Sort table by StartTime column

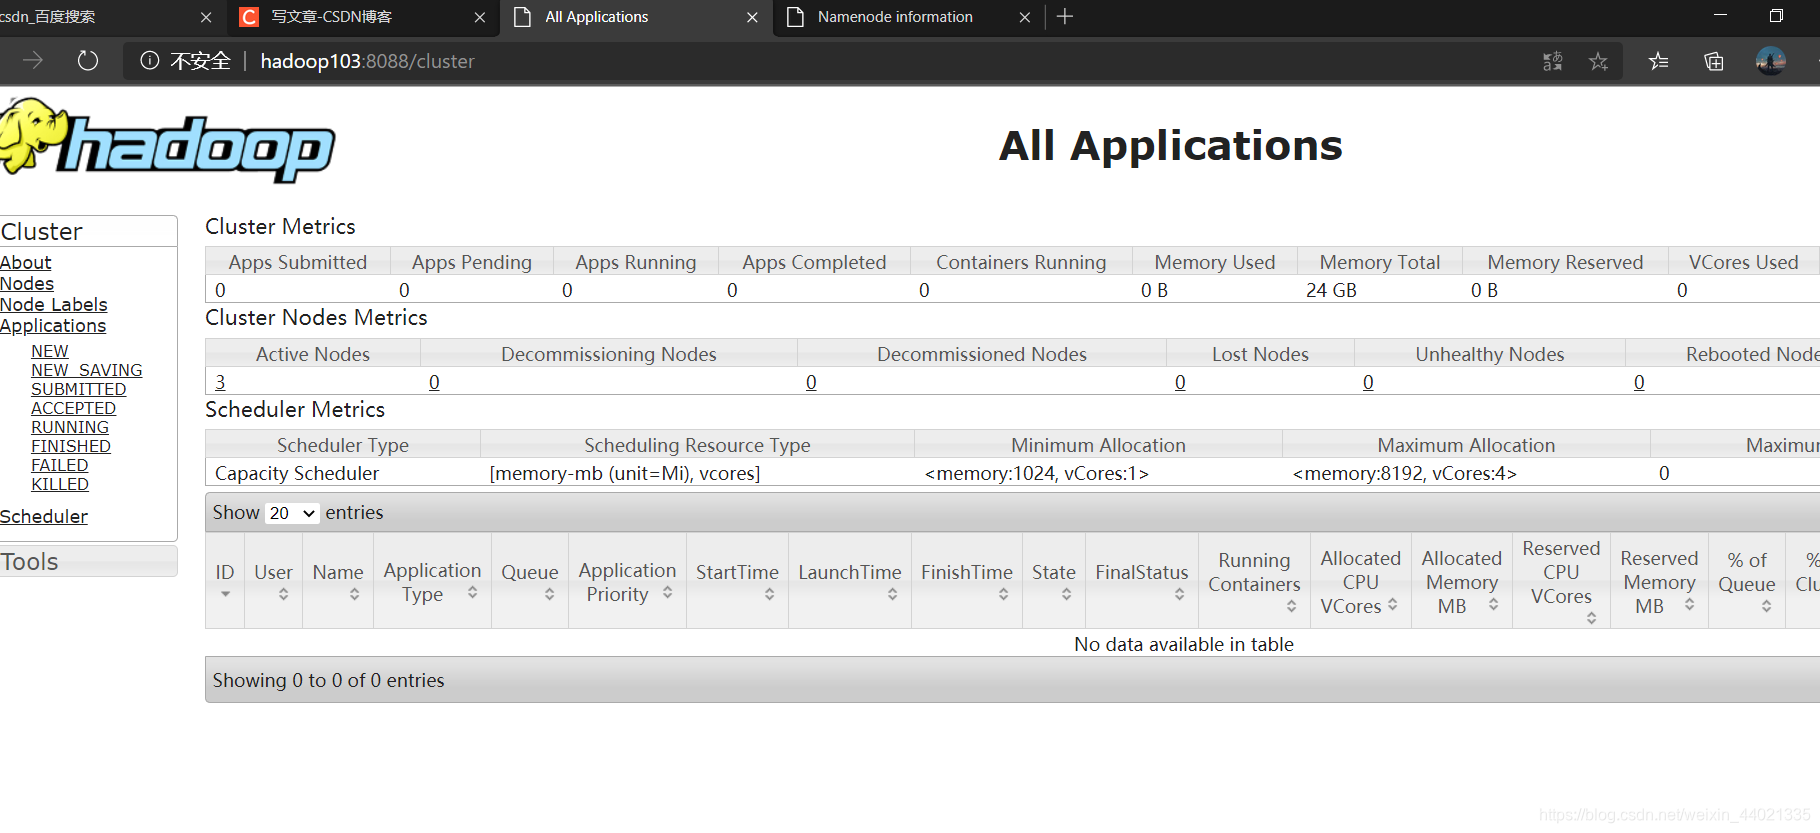(769, 594)
